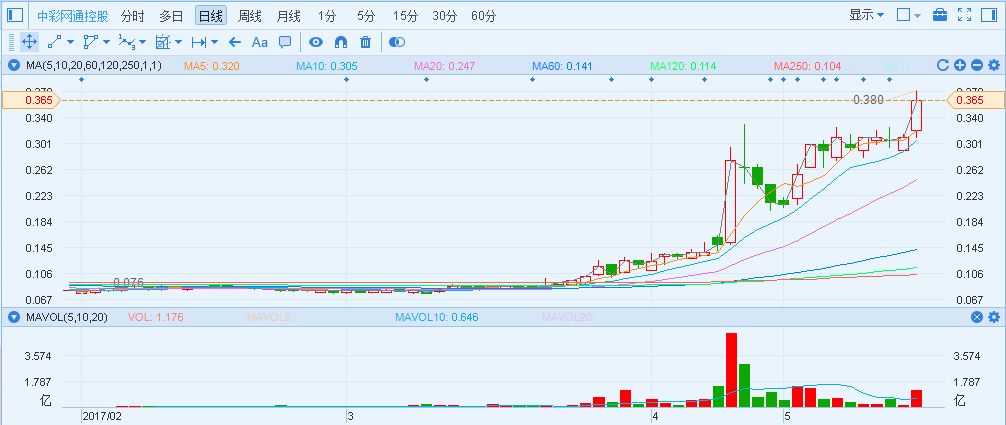Screen dimensions: 1006x425
Task: Toggle the MA5 line label
Action: [x=212, y=65]
